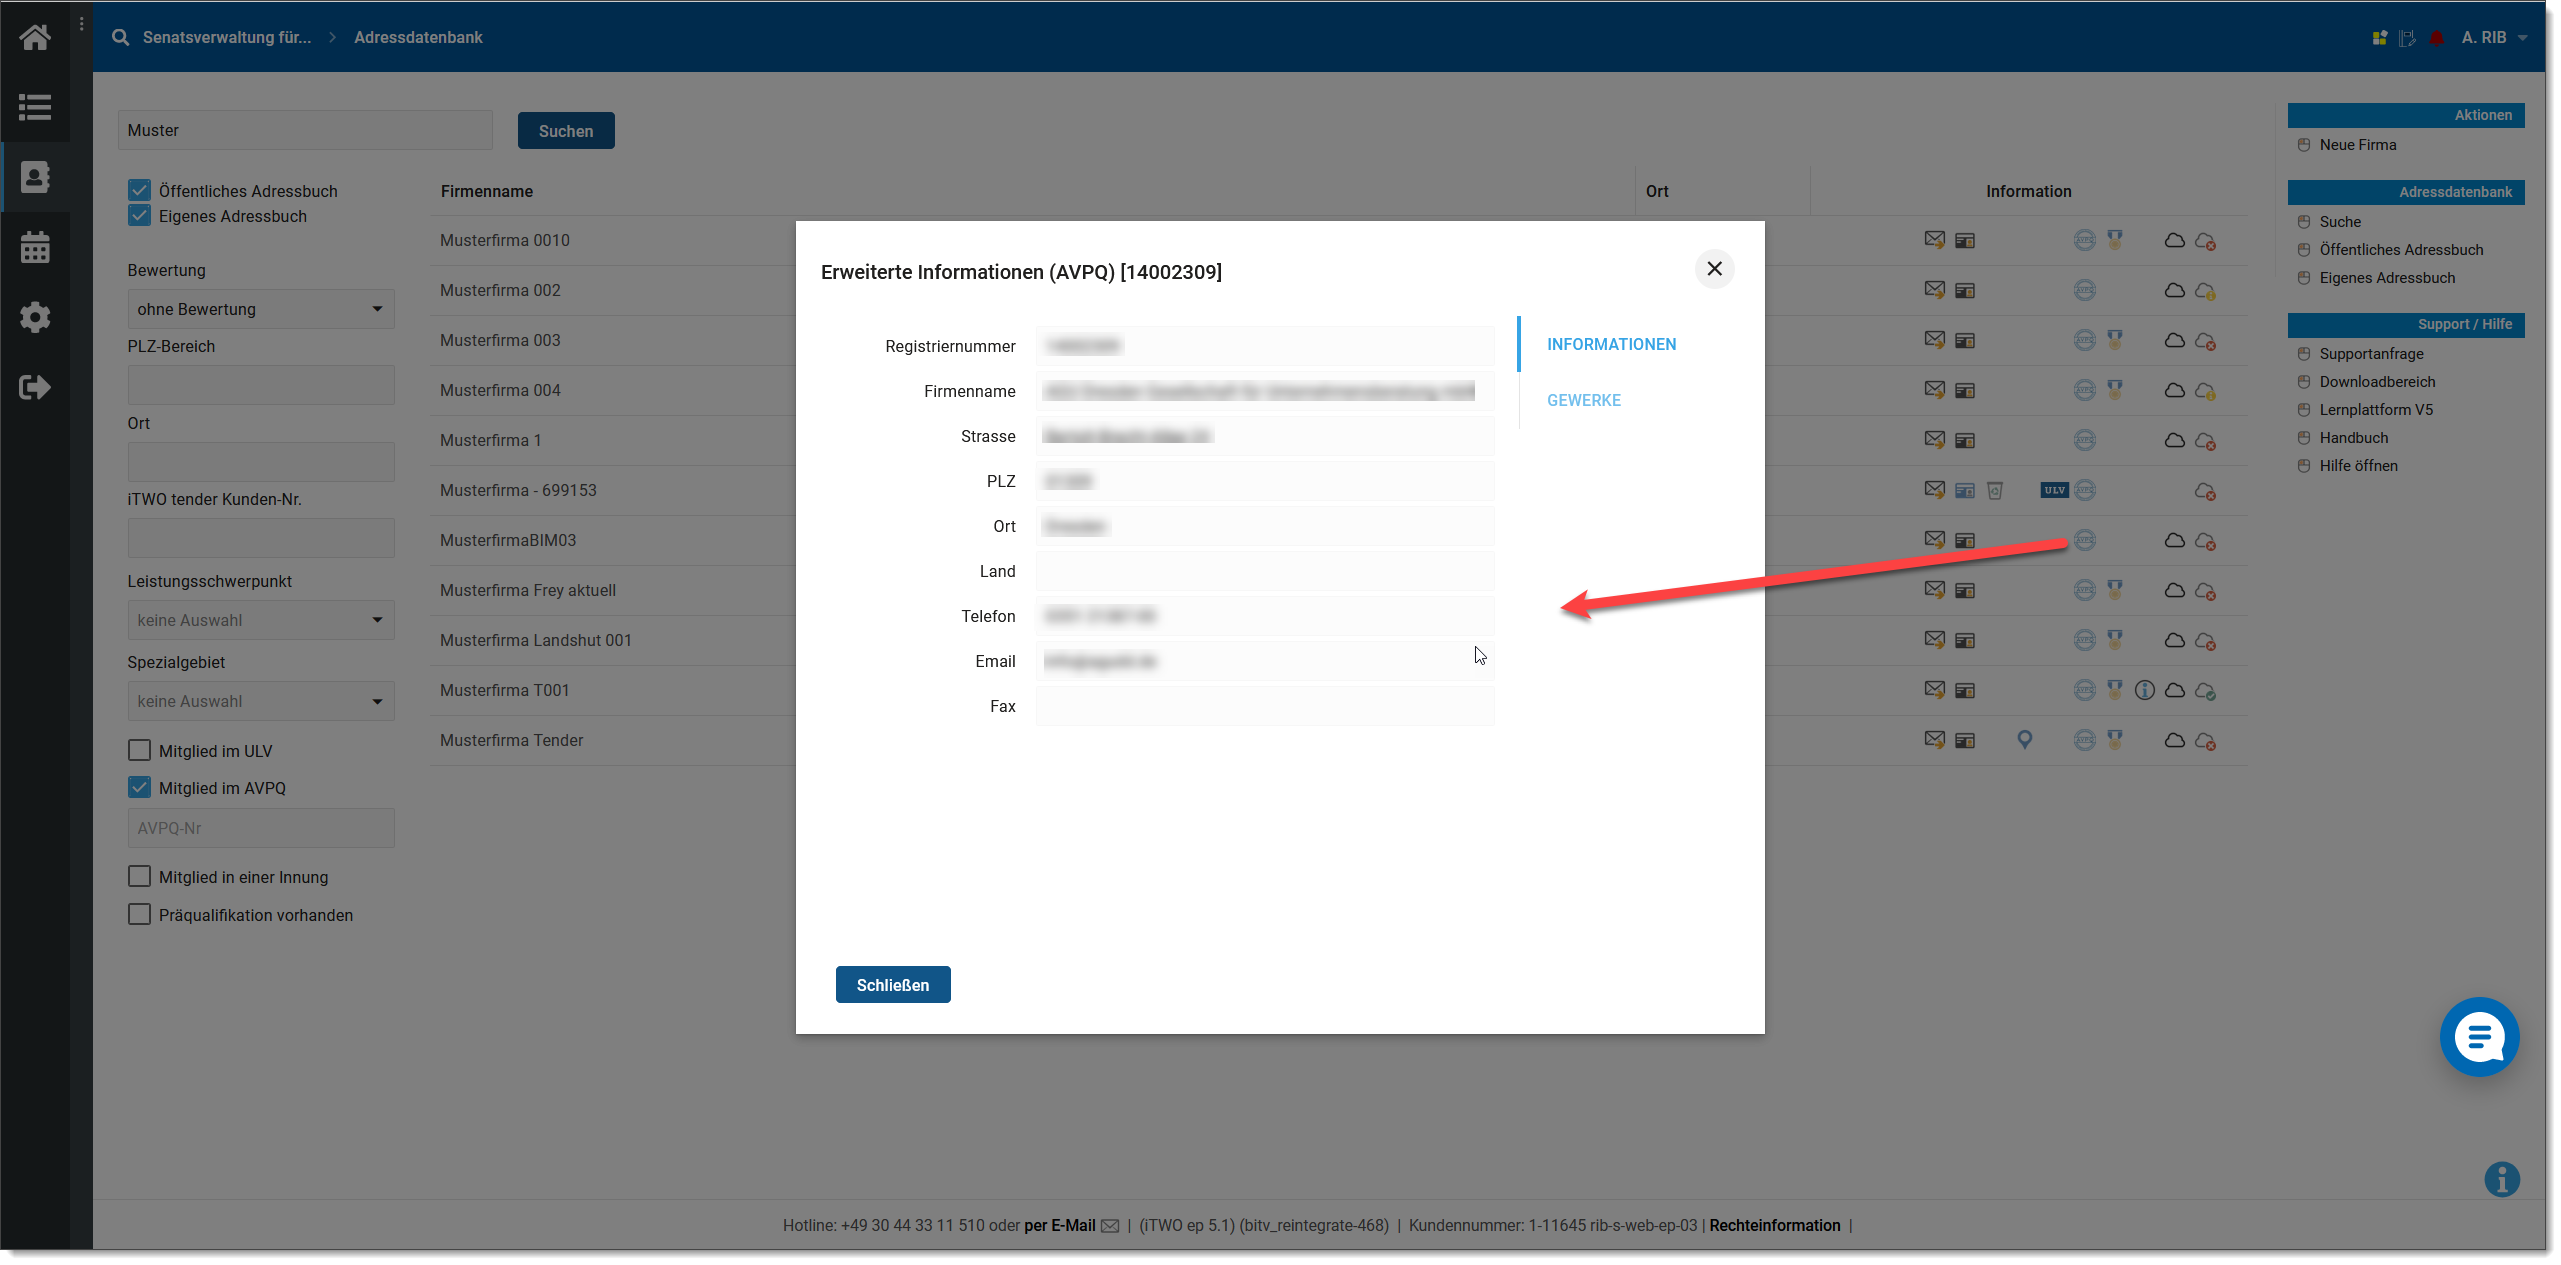This screenshot has width=2561, height=1265.
Task: Open the Spezialgebiet dropdown
Action: [x=261, y=701]
